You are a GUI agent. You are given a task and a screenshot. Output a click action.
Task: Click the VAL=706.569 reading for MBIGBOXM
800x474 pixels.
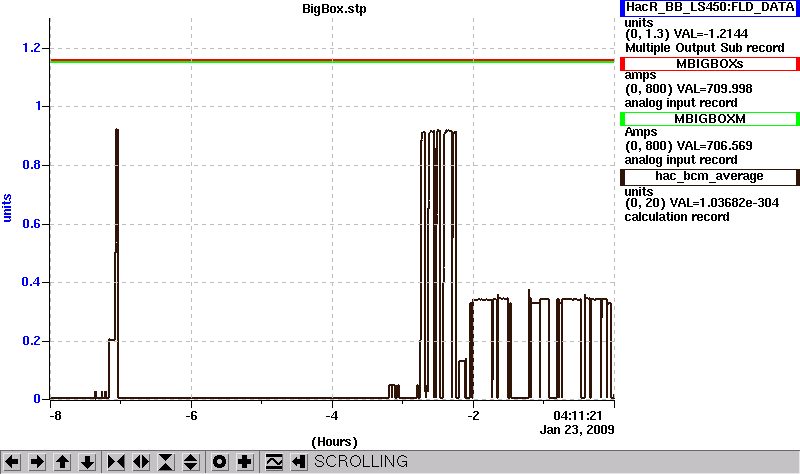713,146
